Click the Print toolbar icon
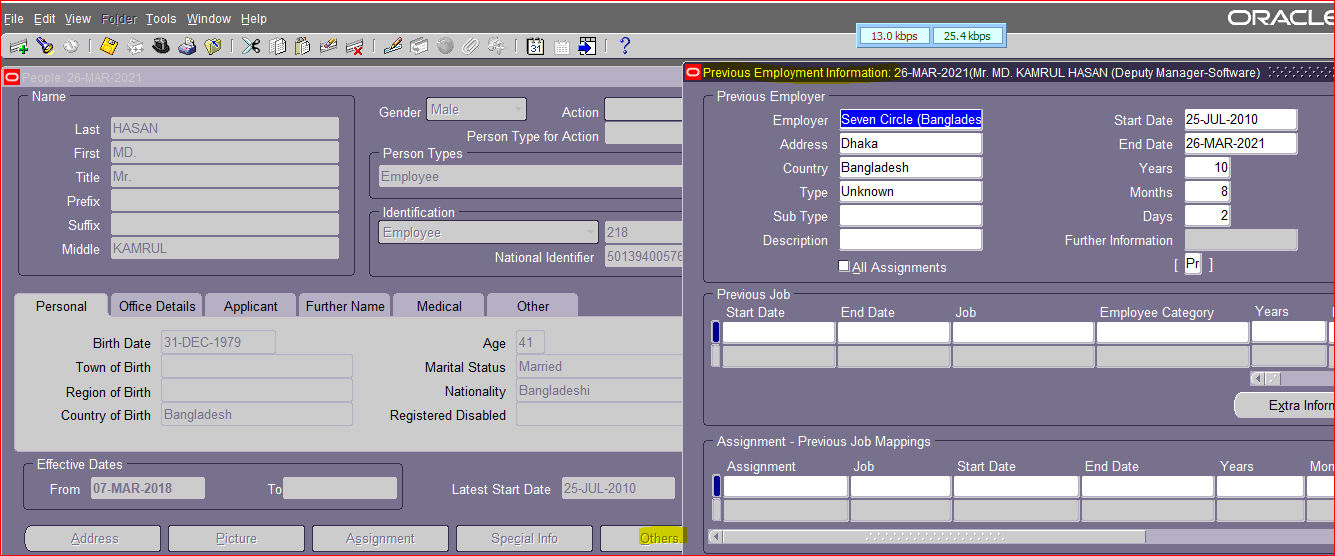 click(187, 46)
